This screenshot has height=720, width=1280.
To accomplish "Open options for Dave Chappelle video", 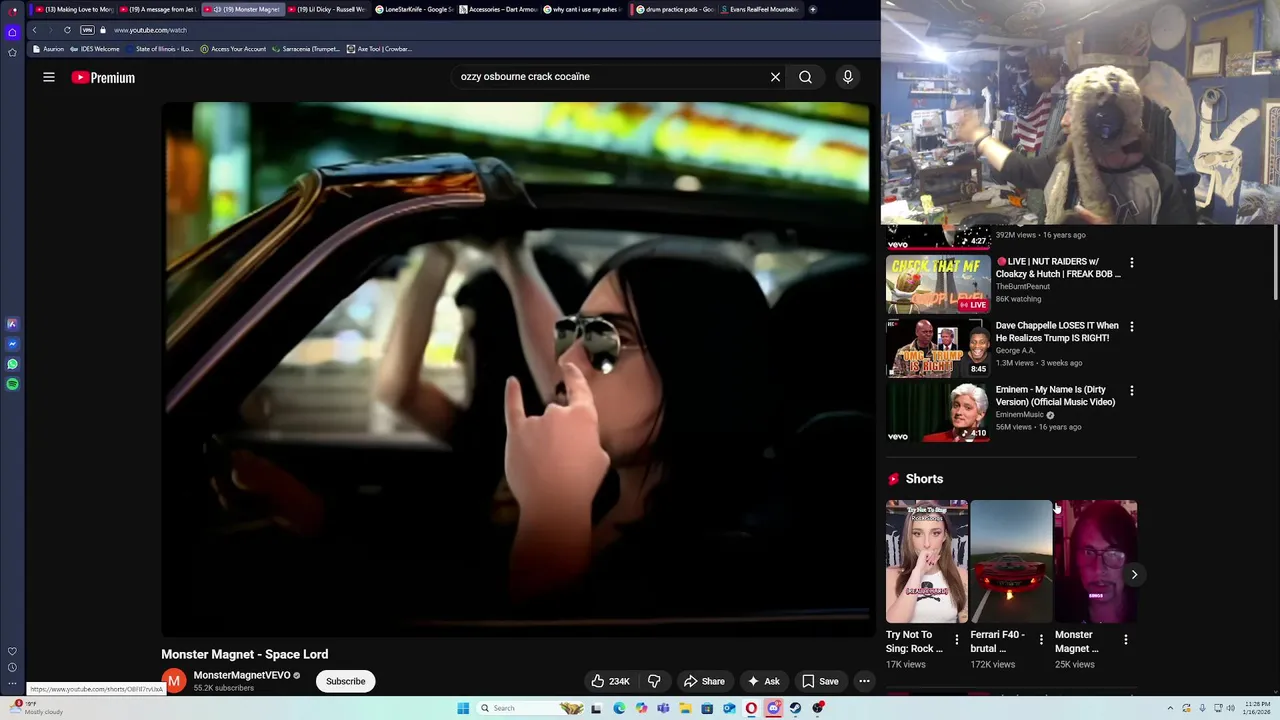I will pyautogui.click(x=1131, y=327).
